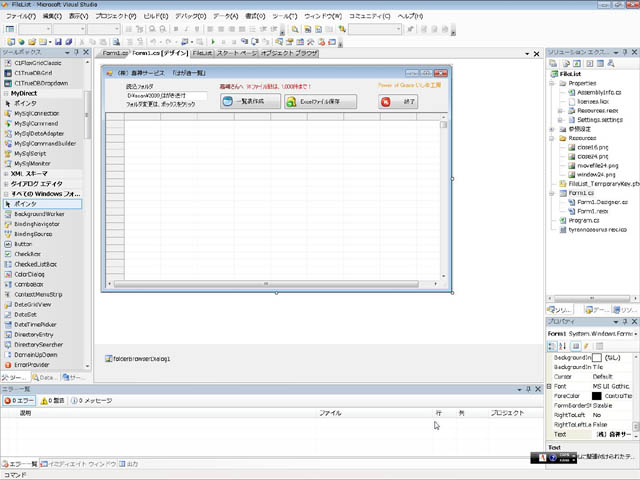Click the folder path text box on form
Image resolution: width=640 pixels, height=480 pixels.
(x=167, y=96)
